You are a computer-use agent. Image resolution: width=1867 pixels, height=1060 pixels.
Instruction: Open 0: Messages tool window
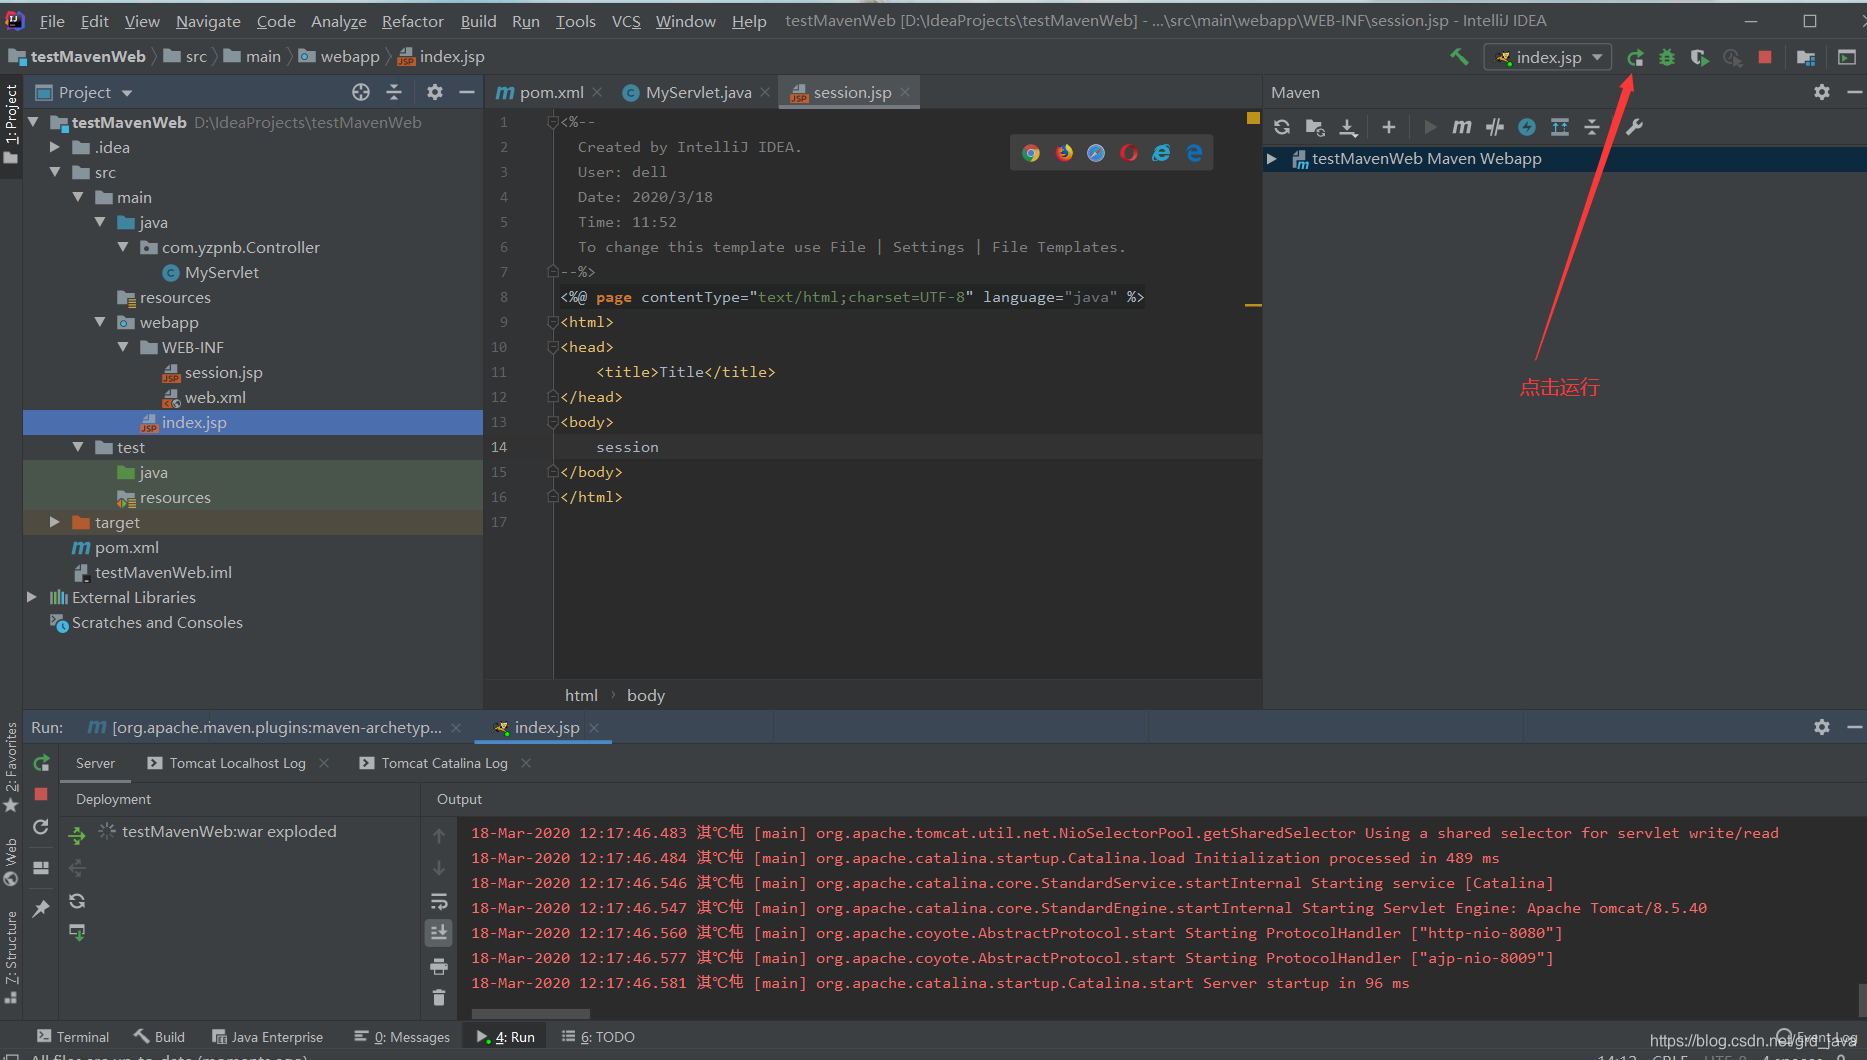[x=402, y=1037]
